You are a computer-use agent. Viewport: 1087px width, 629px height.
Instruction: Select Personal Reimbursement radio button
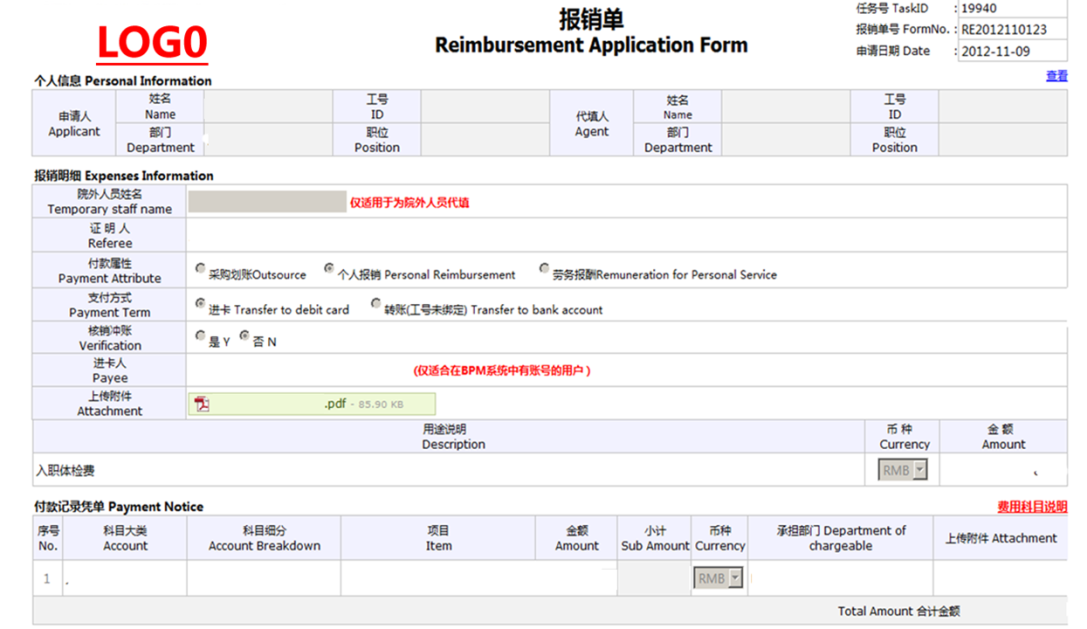(x=329, y=269)
